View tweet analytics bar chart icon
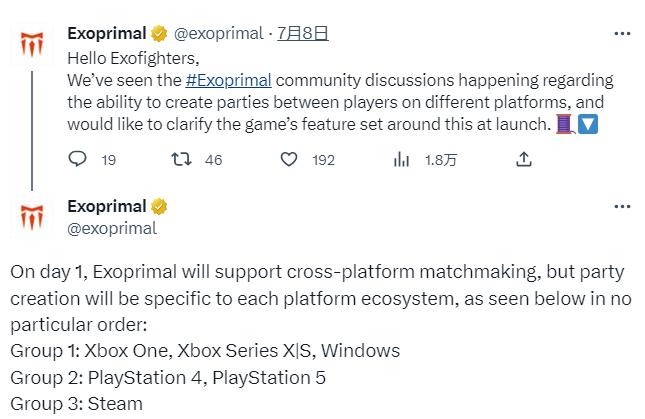This screenshot has width=645, height=419. pyautogui.click(x=402, y=159)
